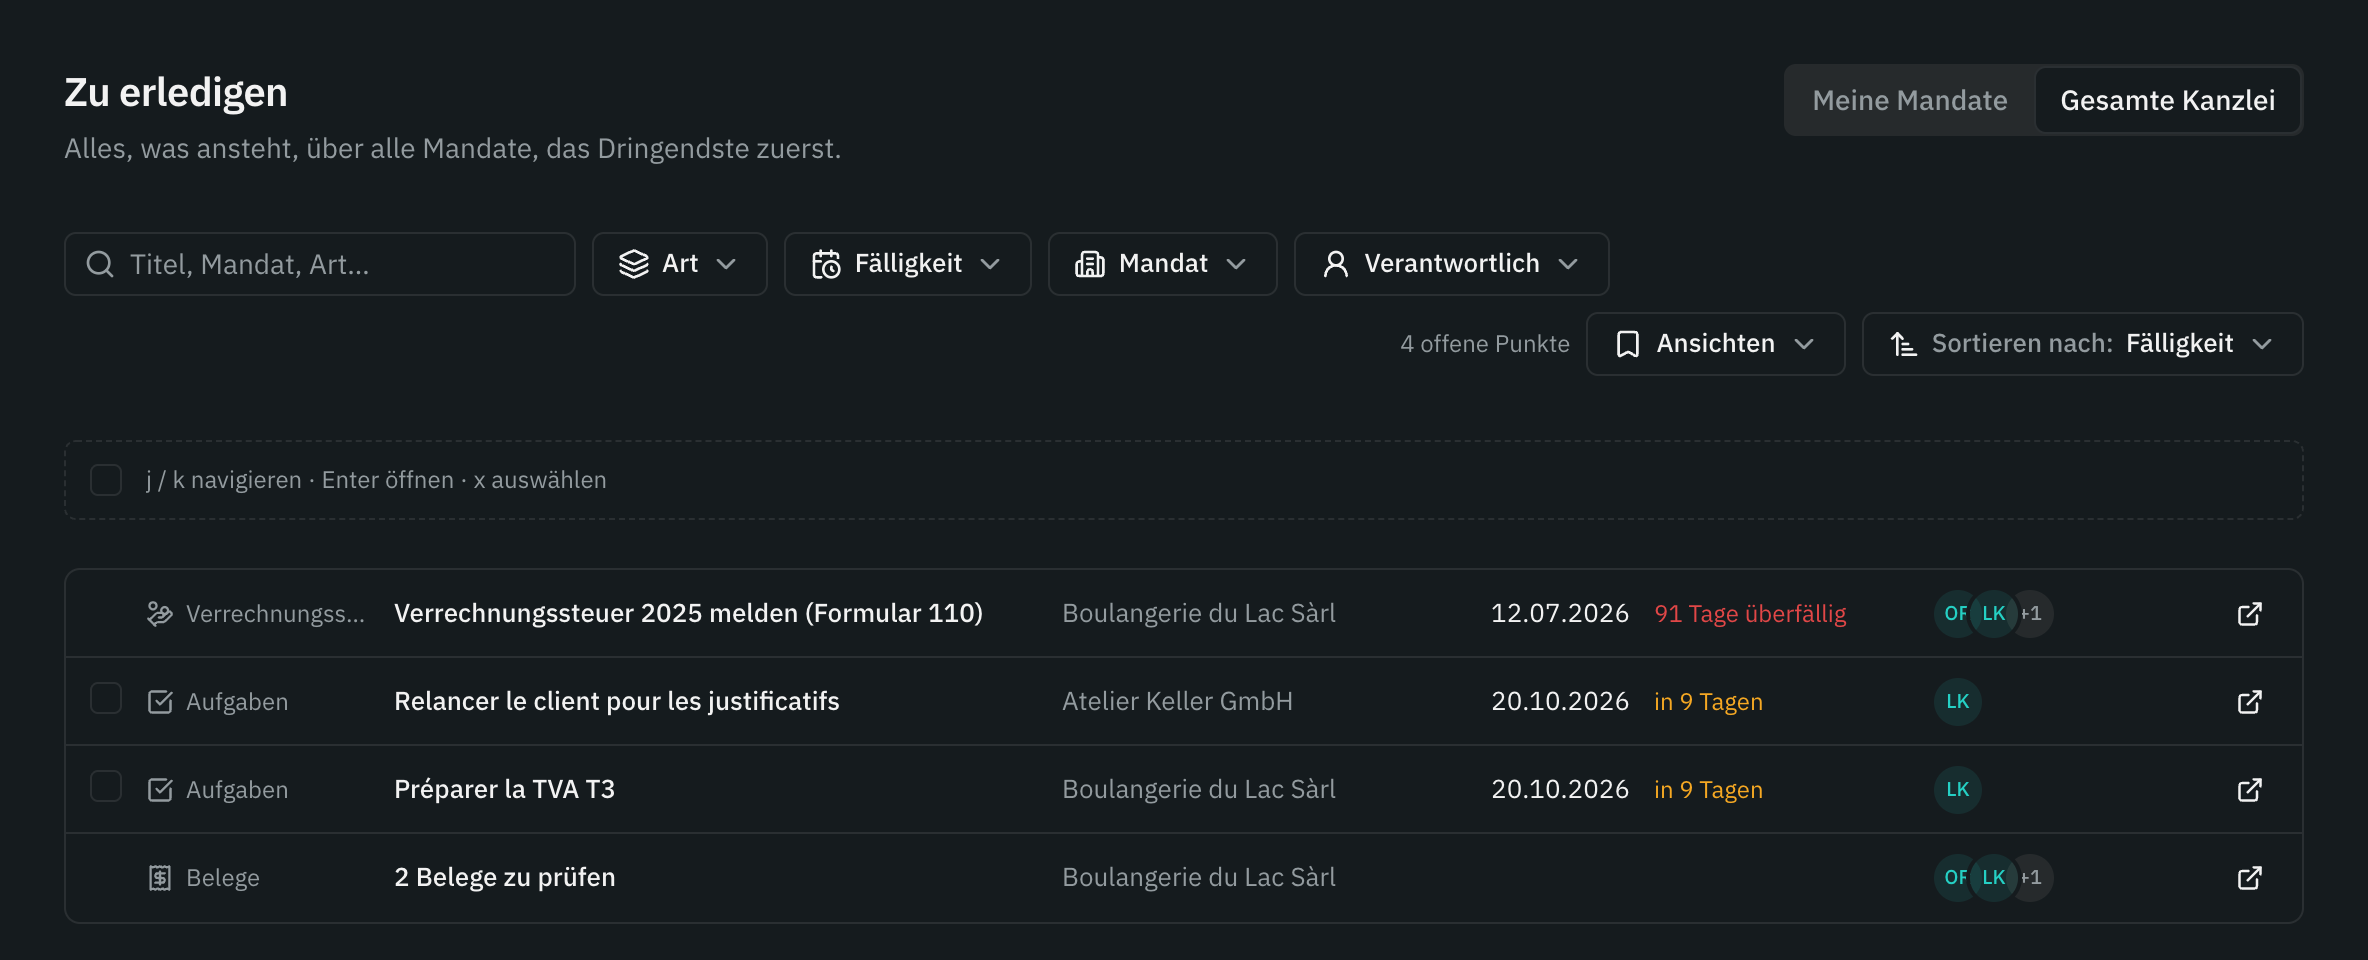Expand the Ansichten saved views dropdown
Viewport: 2368px width, 960px height.
pyautogui.click(x=1716, y=344)
